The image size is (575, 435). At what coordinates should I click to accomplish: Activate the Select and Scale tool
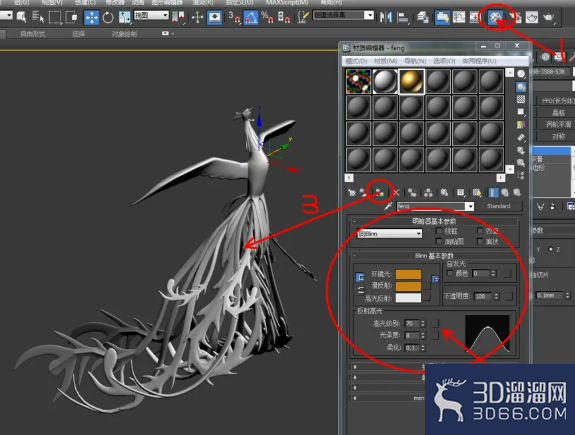(125, 17)
